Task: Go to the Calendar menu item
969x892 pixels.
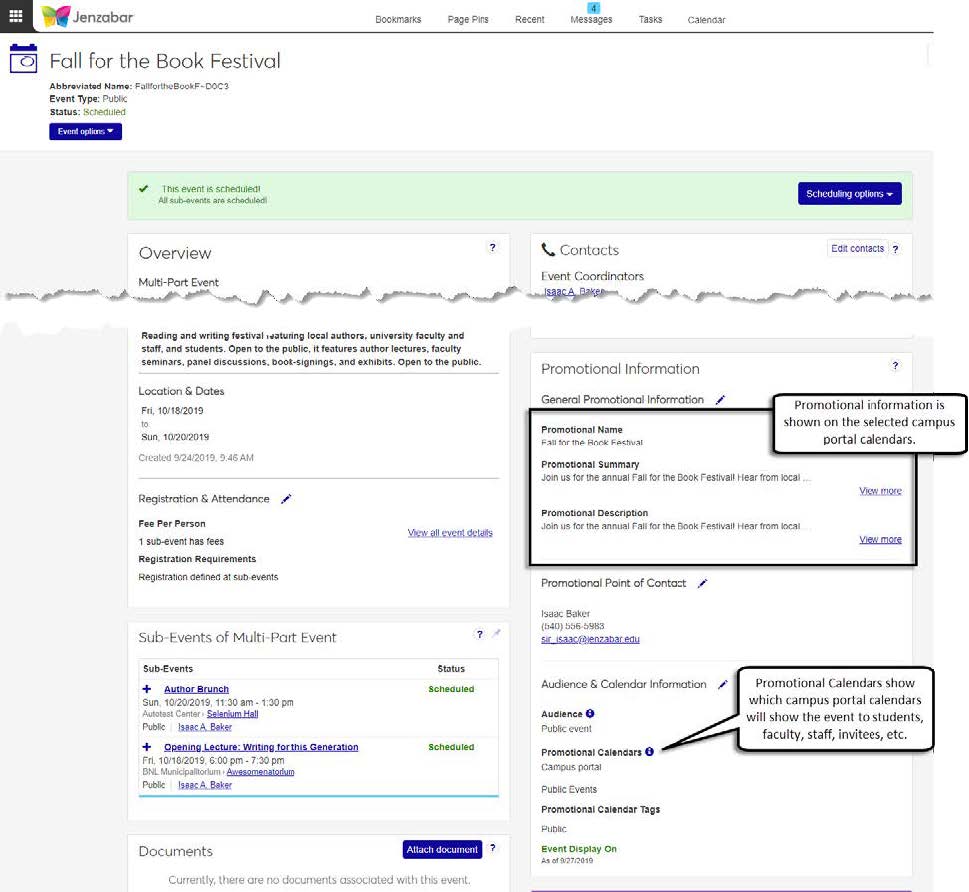Action: 706,20
